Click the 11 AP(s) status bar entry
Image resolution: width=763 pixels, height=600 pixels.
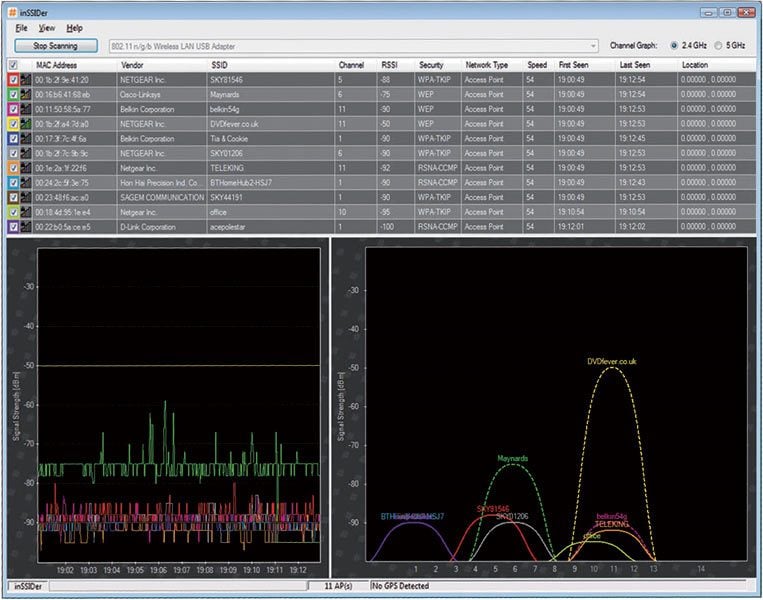click(338, 586)
